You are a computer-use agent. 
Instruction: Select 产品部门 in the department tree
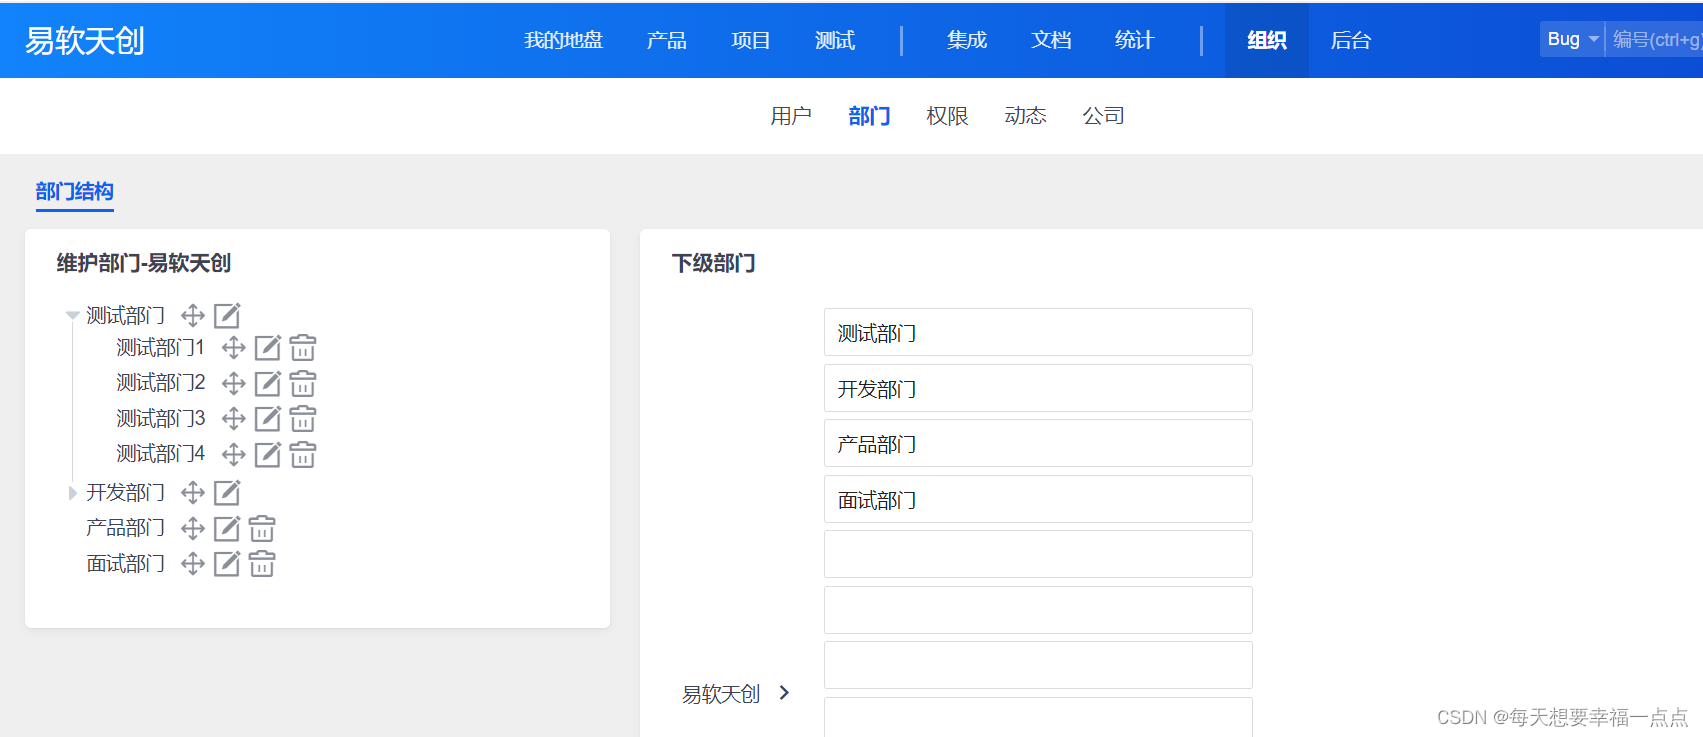125,528
